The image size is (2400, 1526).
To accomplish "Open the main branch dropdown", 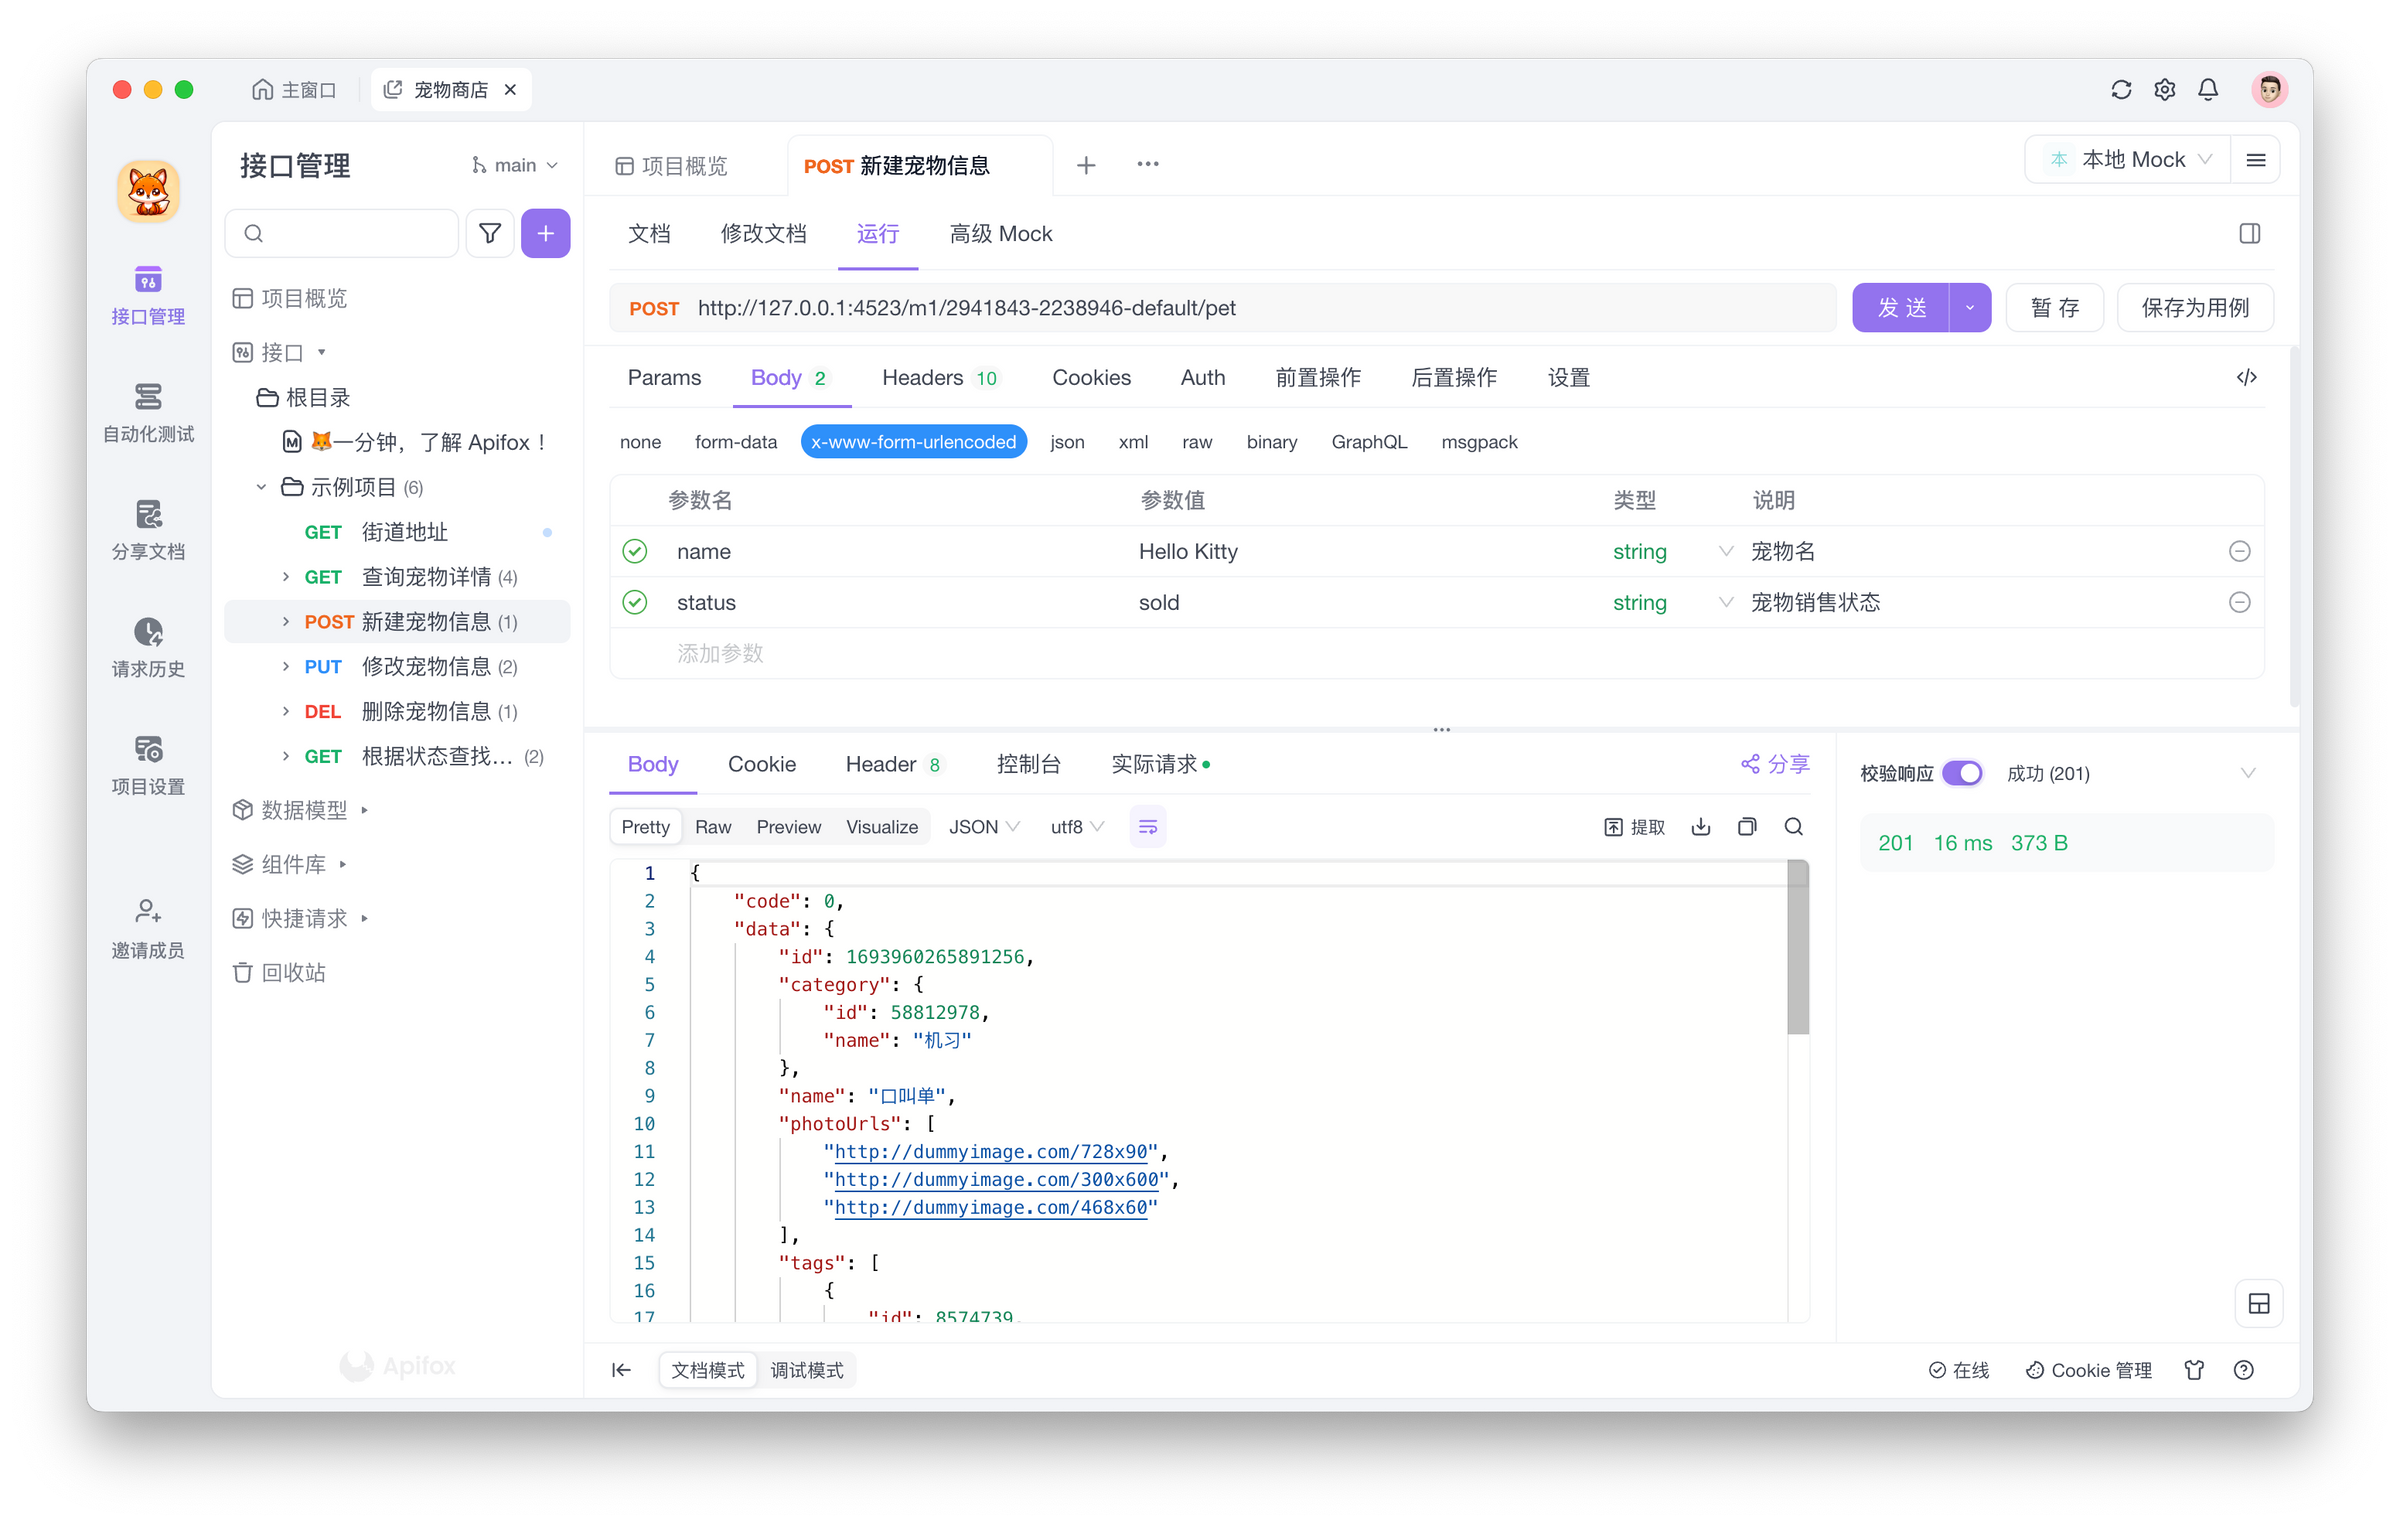I will click(x=514, y=164).
